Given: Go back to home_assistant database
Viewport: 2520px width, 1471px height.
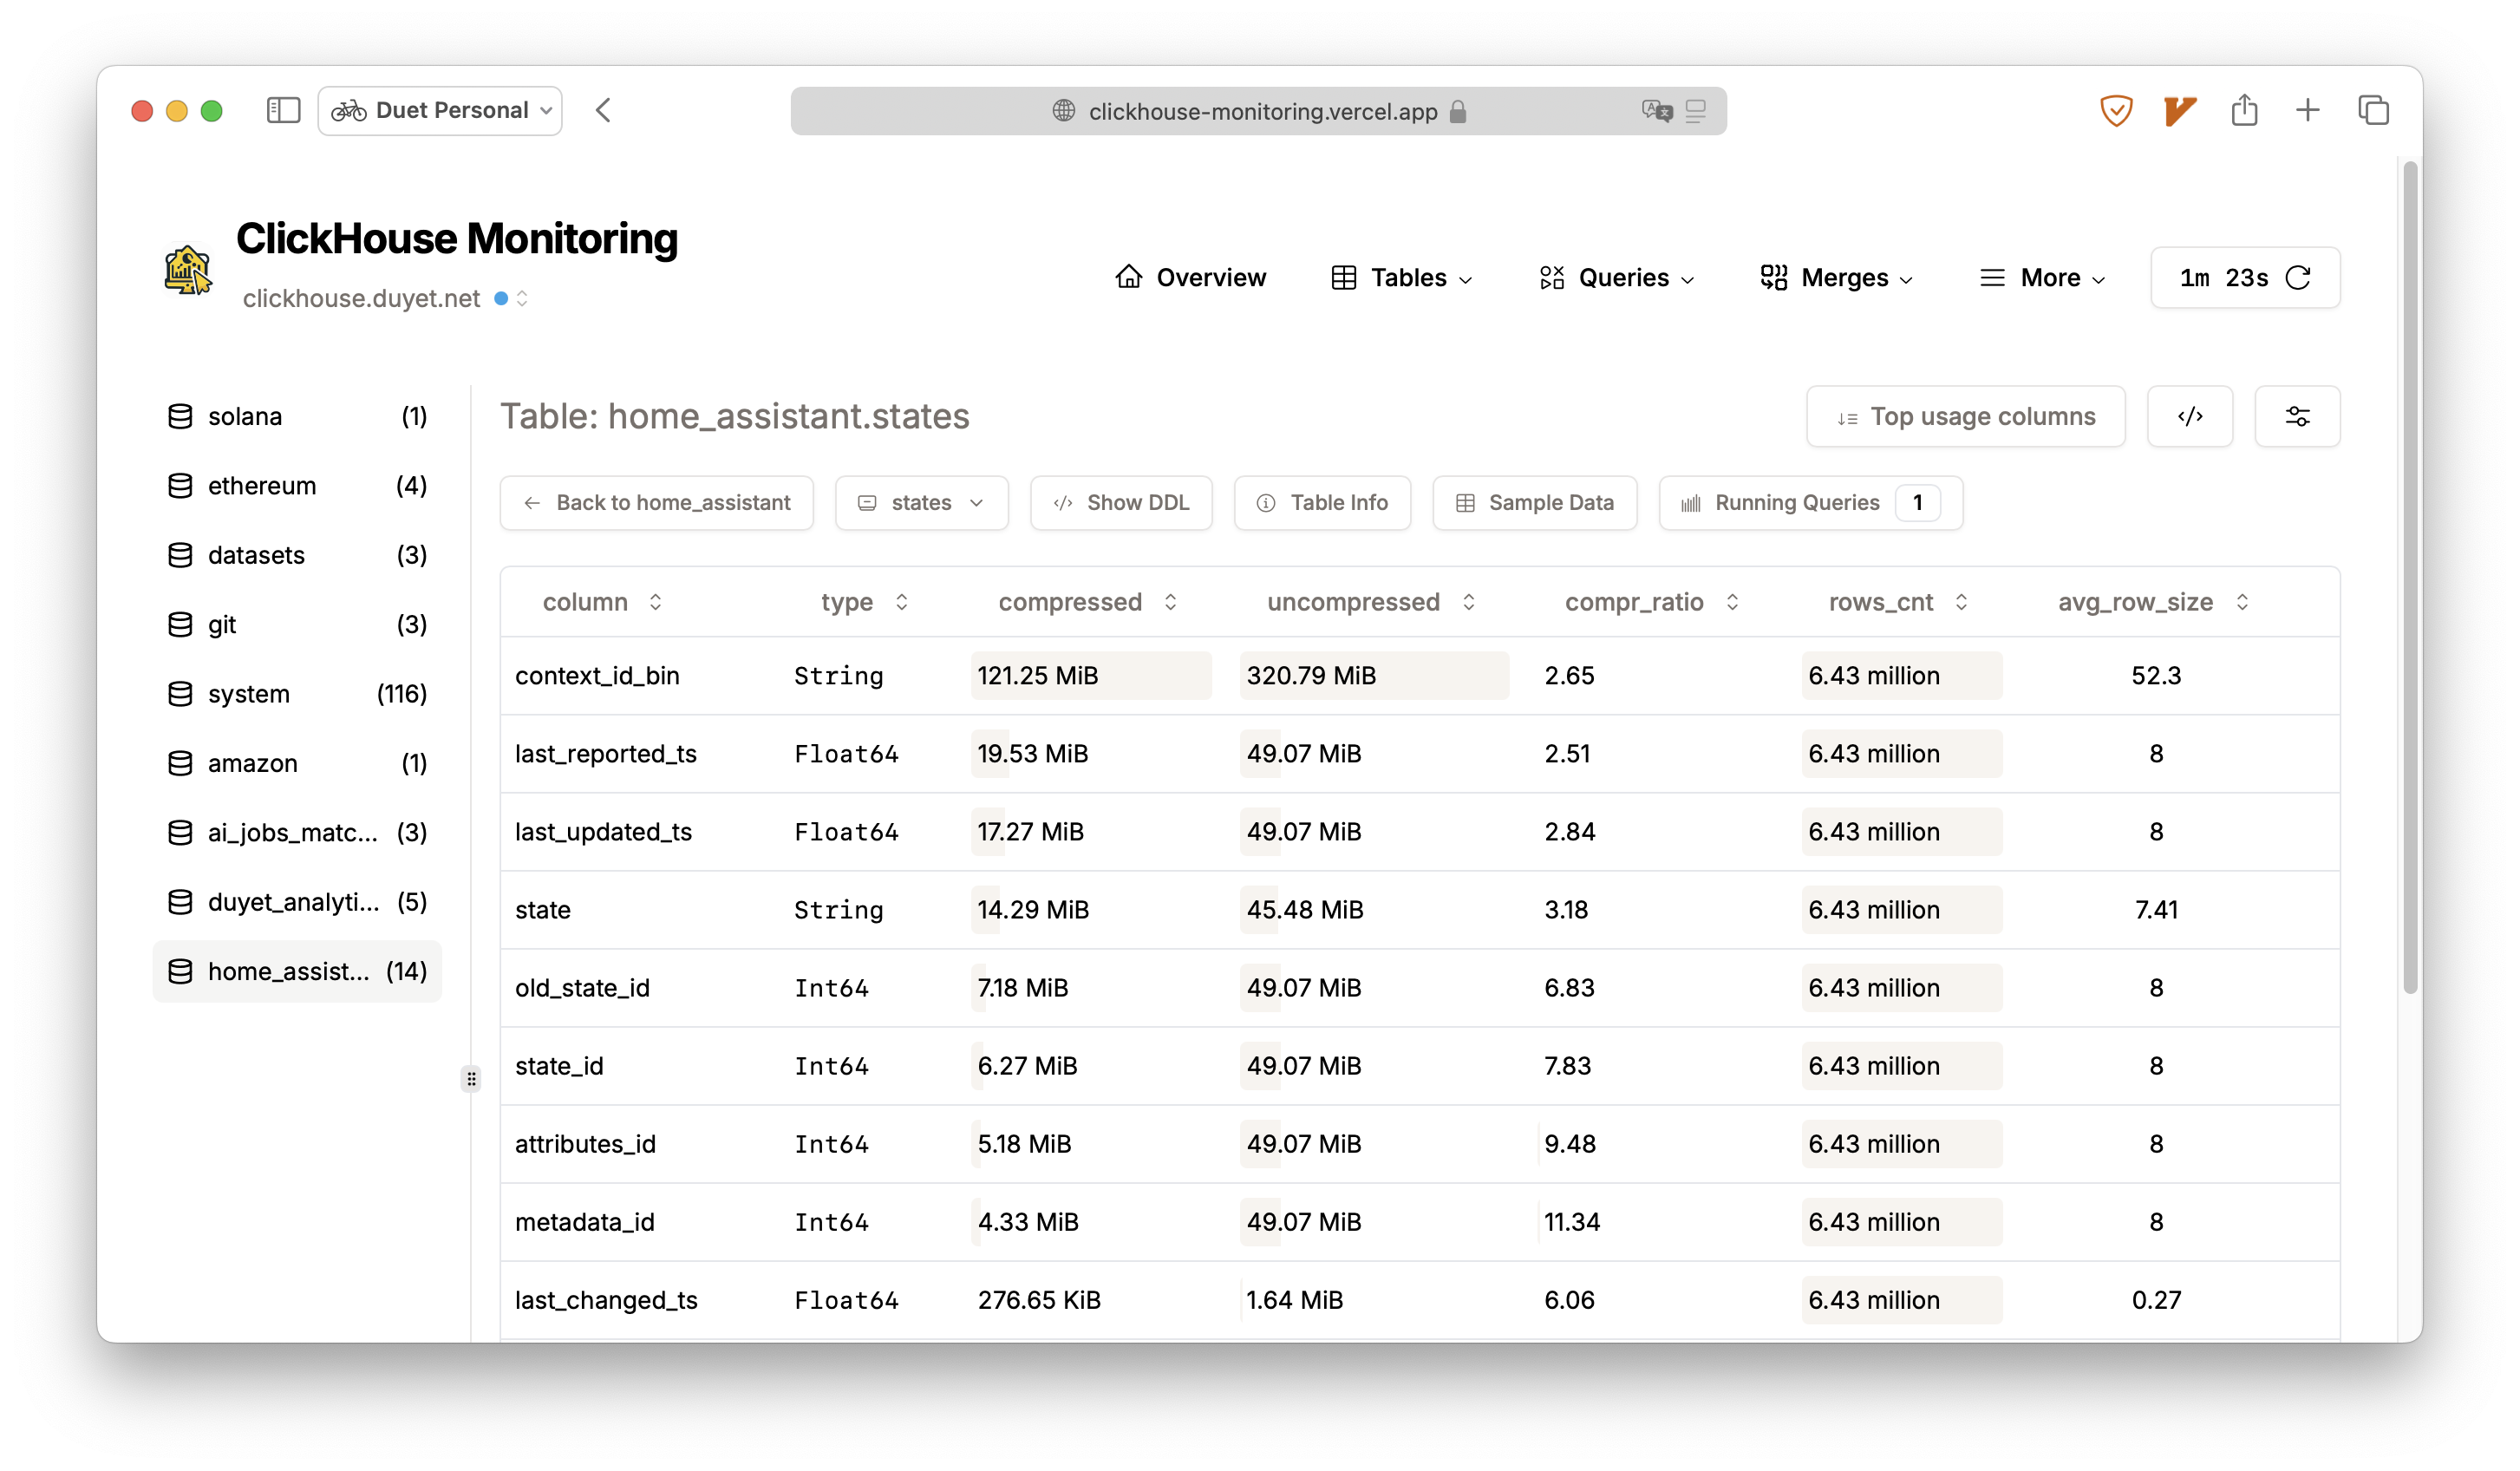Looking at the screenshot, I should click(656, 503).
